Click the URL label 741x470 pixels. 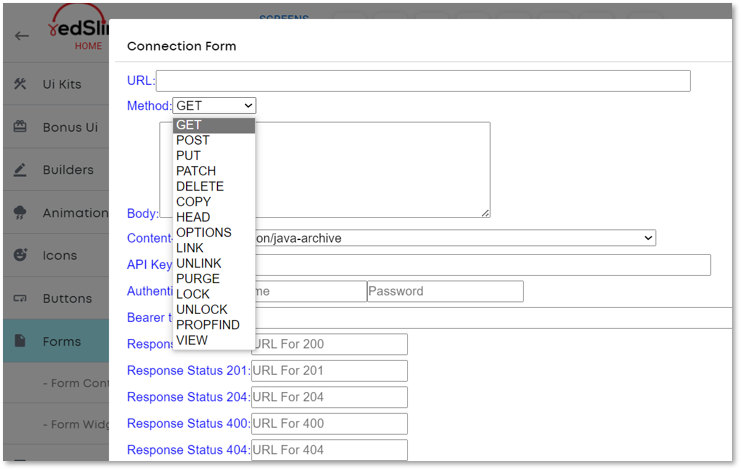(x=141, y=81)
